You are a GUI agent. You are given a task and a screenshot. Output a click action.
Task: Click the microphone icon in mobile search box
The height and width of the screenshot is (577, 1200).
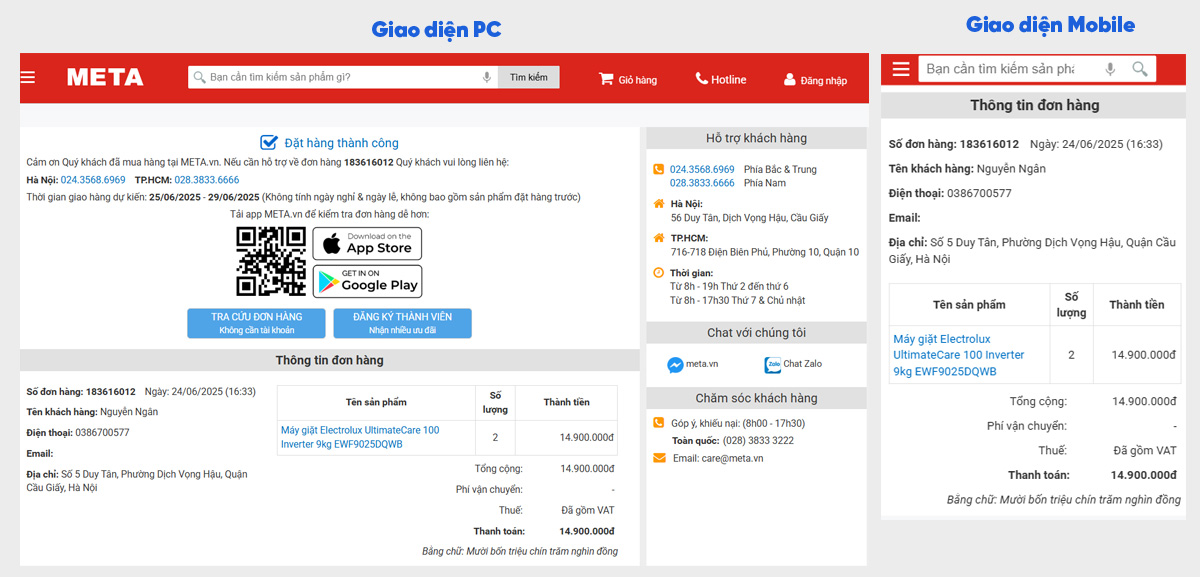[1110, 69]
